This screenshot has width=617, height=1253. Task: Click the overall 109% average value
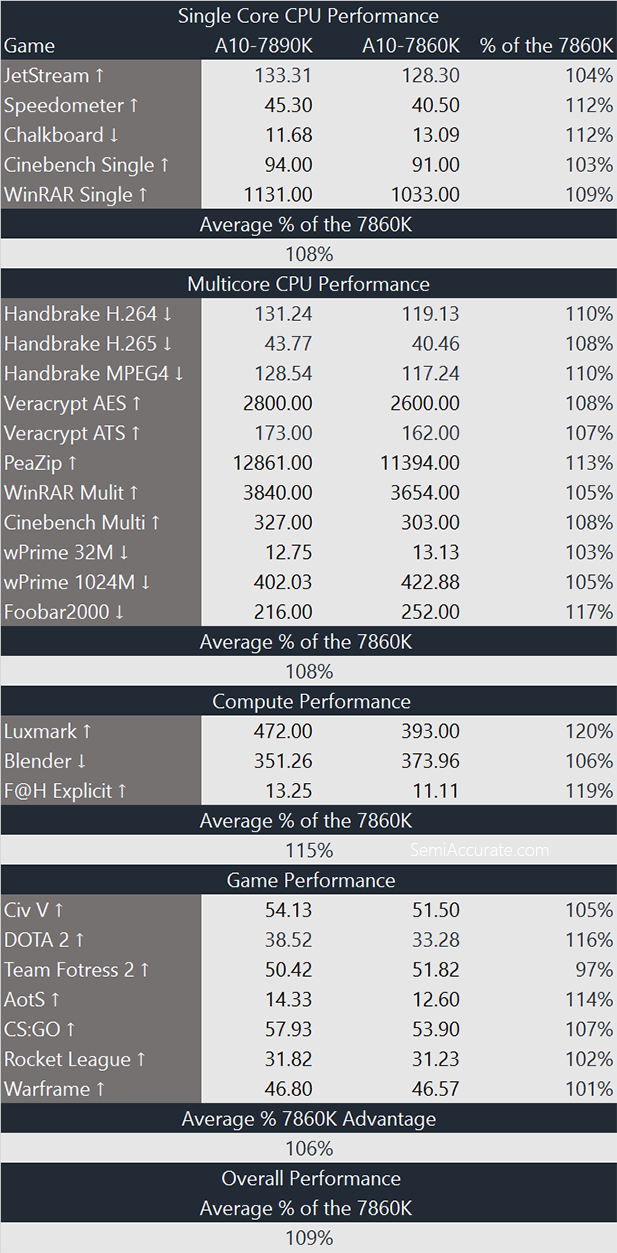tap(308, 1238)
